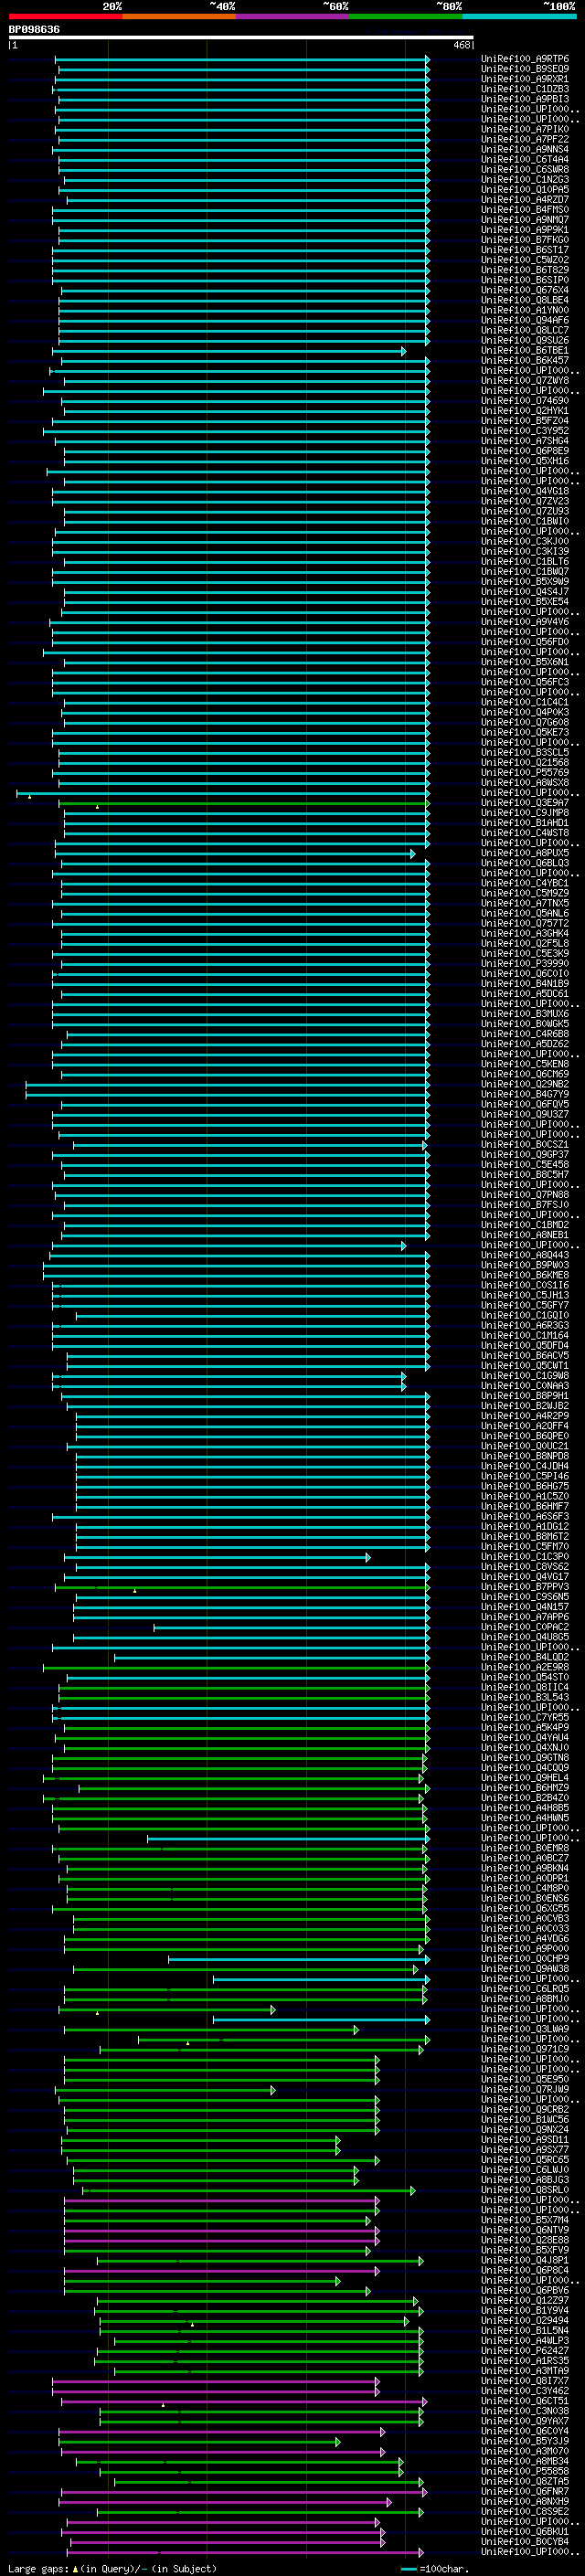Select the UniRef100_B8M6T2 label
This screenshot has width=585, height=2576.
click(x=524, y=1536)
